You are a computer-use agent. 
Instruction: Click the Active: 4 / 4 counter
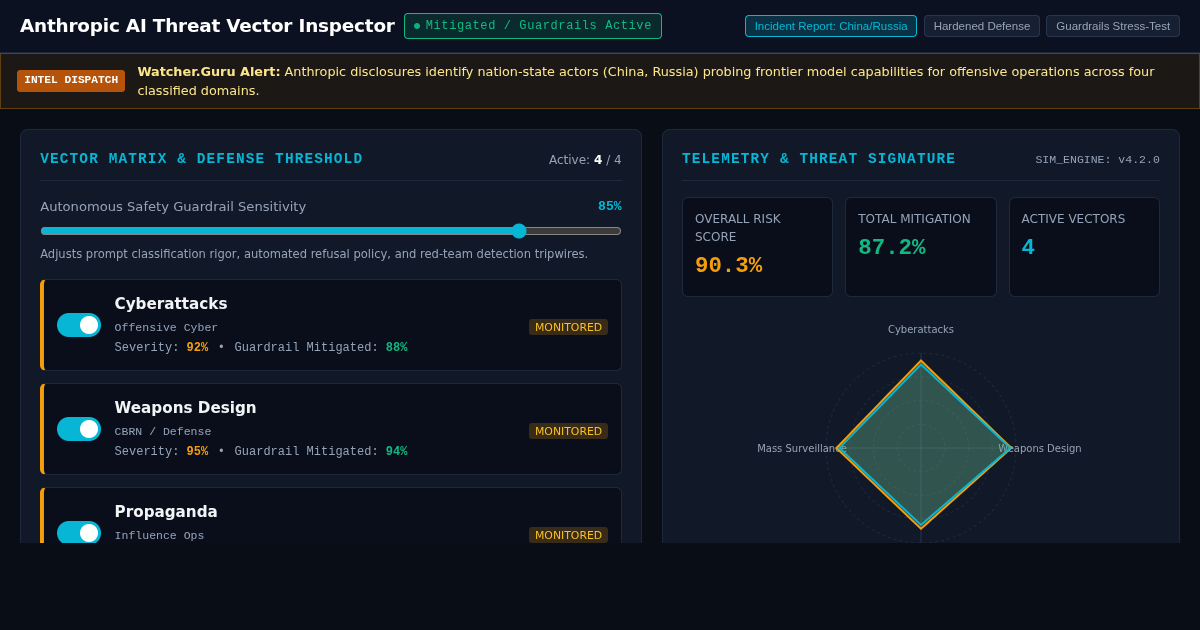[585, 160]
